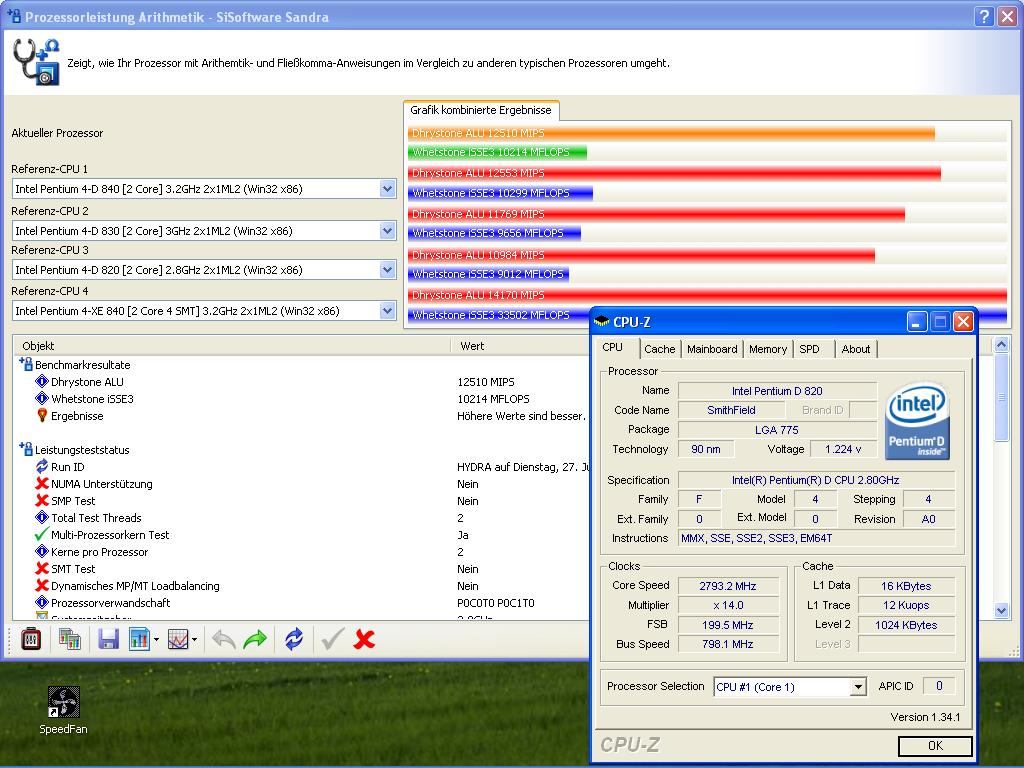Click the Objekt column header
1024x768 pixels.
(232, 346)
